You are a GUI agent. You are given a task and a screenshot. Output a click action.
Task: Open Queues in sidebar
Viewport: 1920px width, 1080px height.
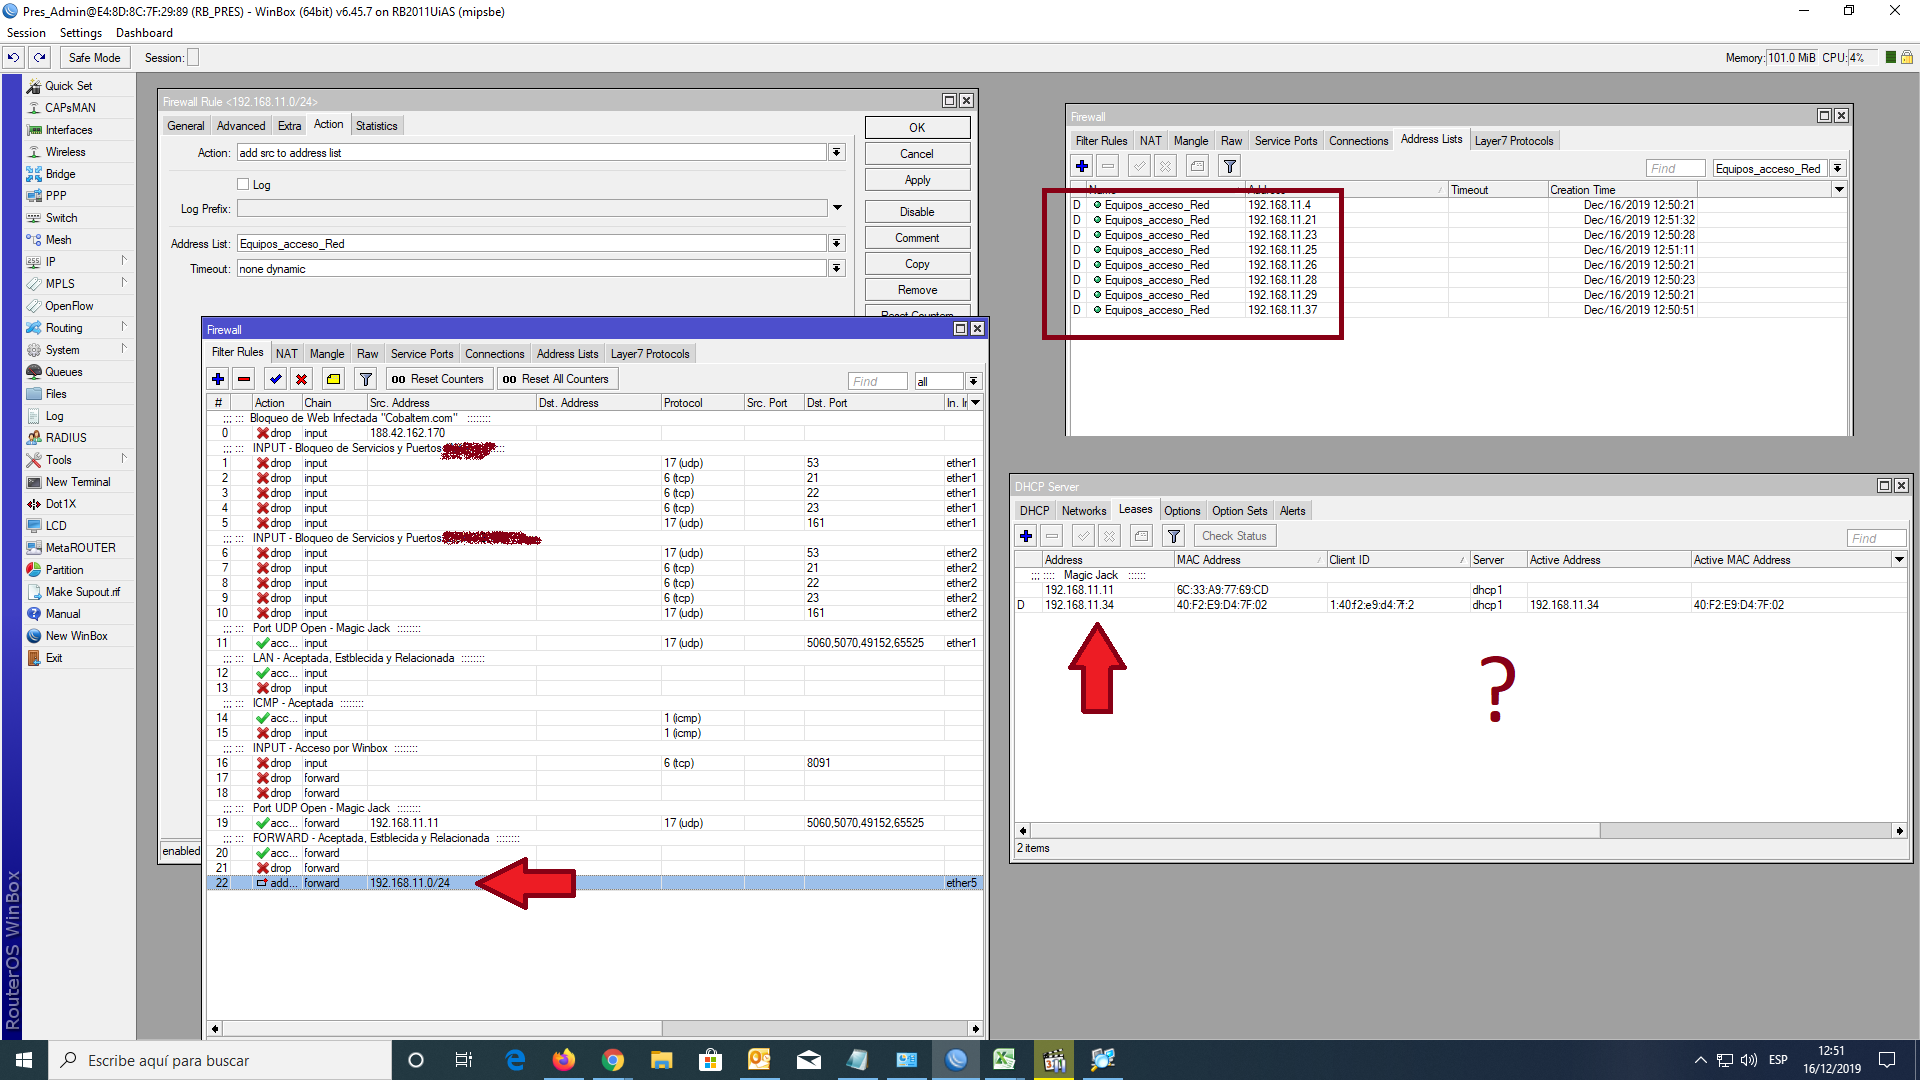pos(63,372)
